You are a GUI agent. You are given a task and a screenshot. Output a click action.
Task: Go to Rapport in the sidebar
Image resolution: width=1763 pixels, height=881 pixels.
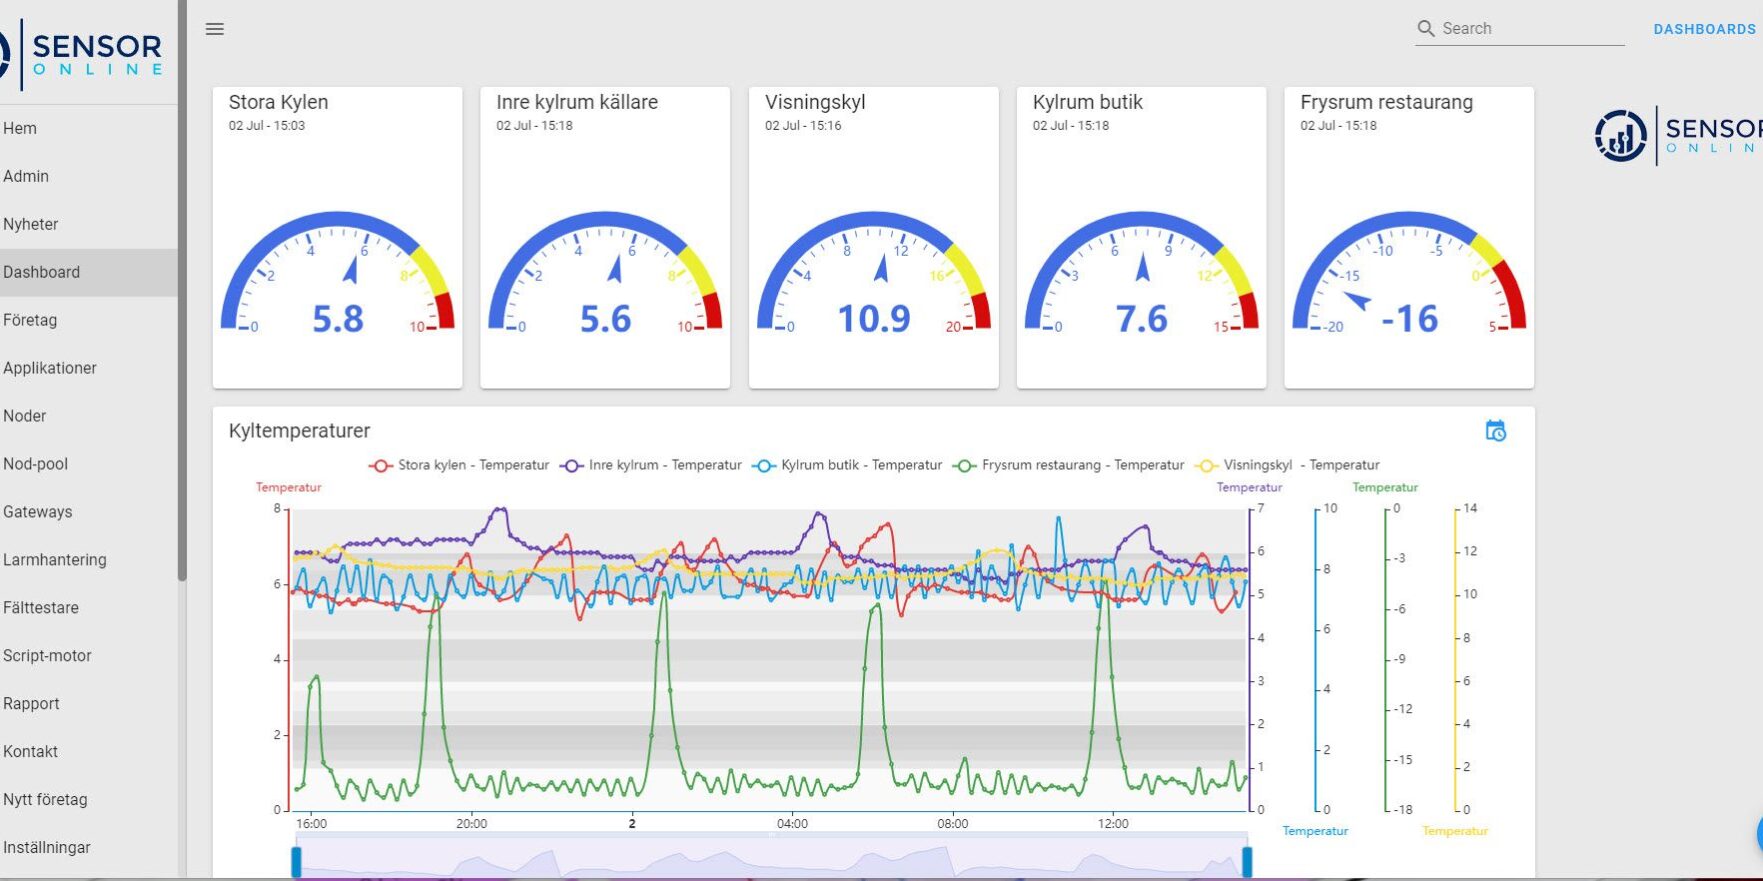(x=31, y=704)
